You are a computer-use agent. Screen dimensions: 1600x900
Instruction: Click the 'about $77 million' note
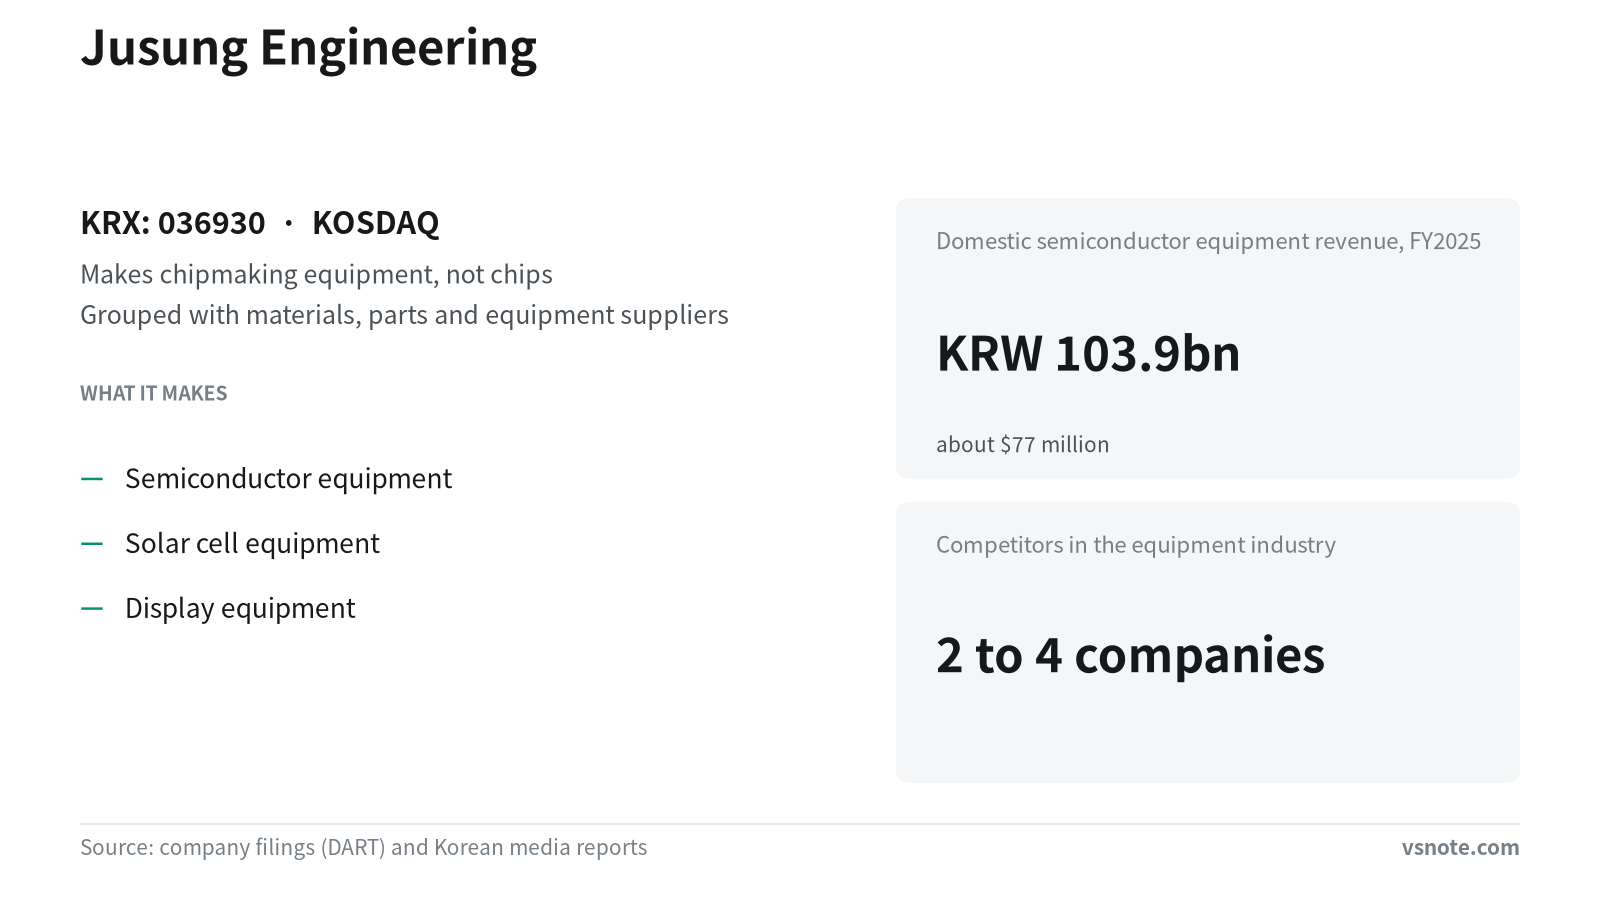(x=1022, y=444)
